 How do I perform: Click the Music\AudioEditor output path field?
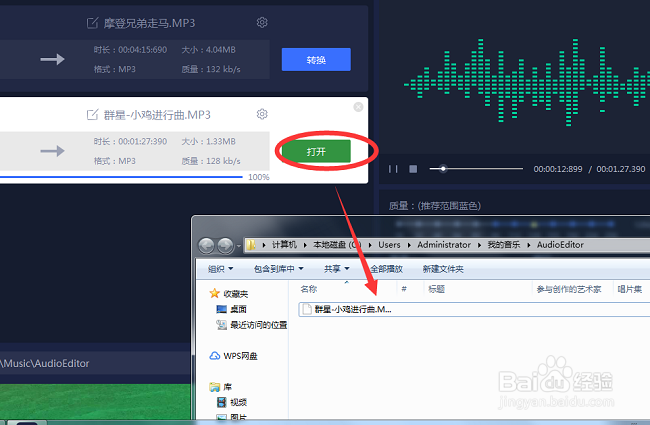pos(95,363)
